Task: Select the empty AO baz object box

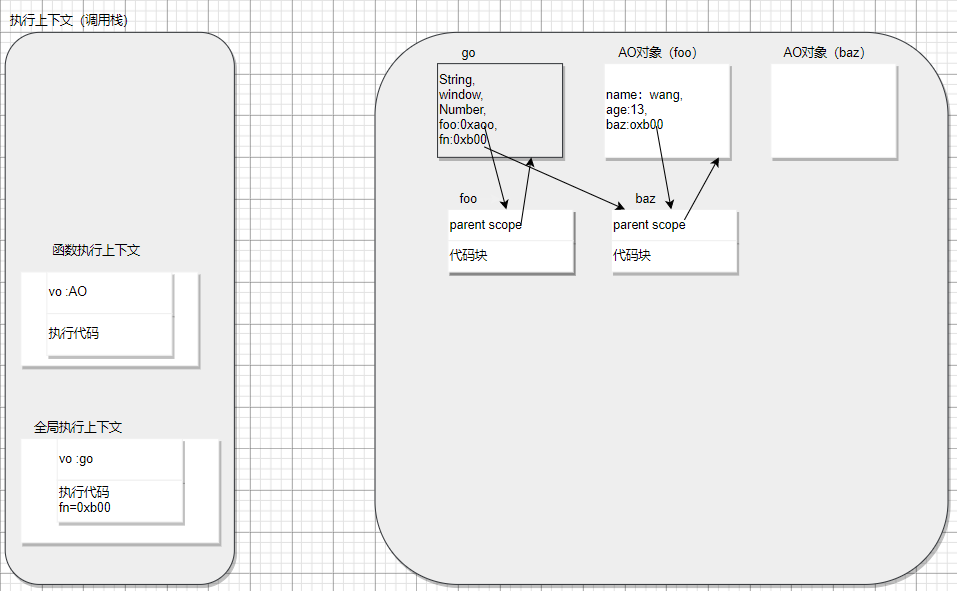Action: tap(834, 112)
